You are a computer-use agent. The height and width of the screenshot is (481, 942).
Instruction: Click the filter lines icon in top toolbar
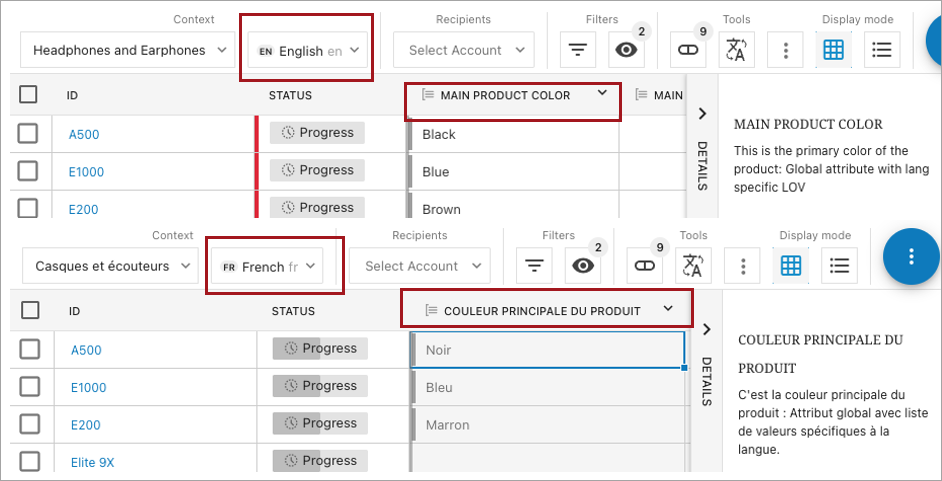coord(578,49)
